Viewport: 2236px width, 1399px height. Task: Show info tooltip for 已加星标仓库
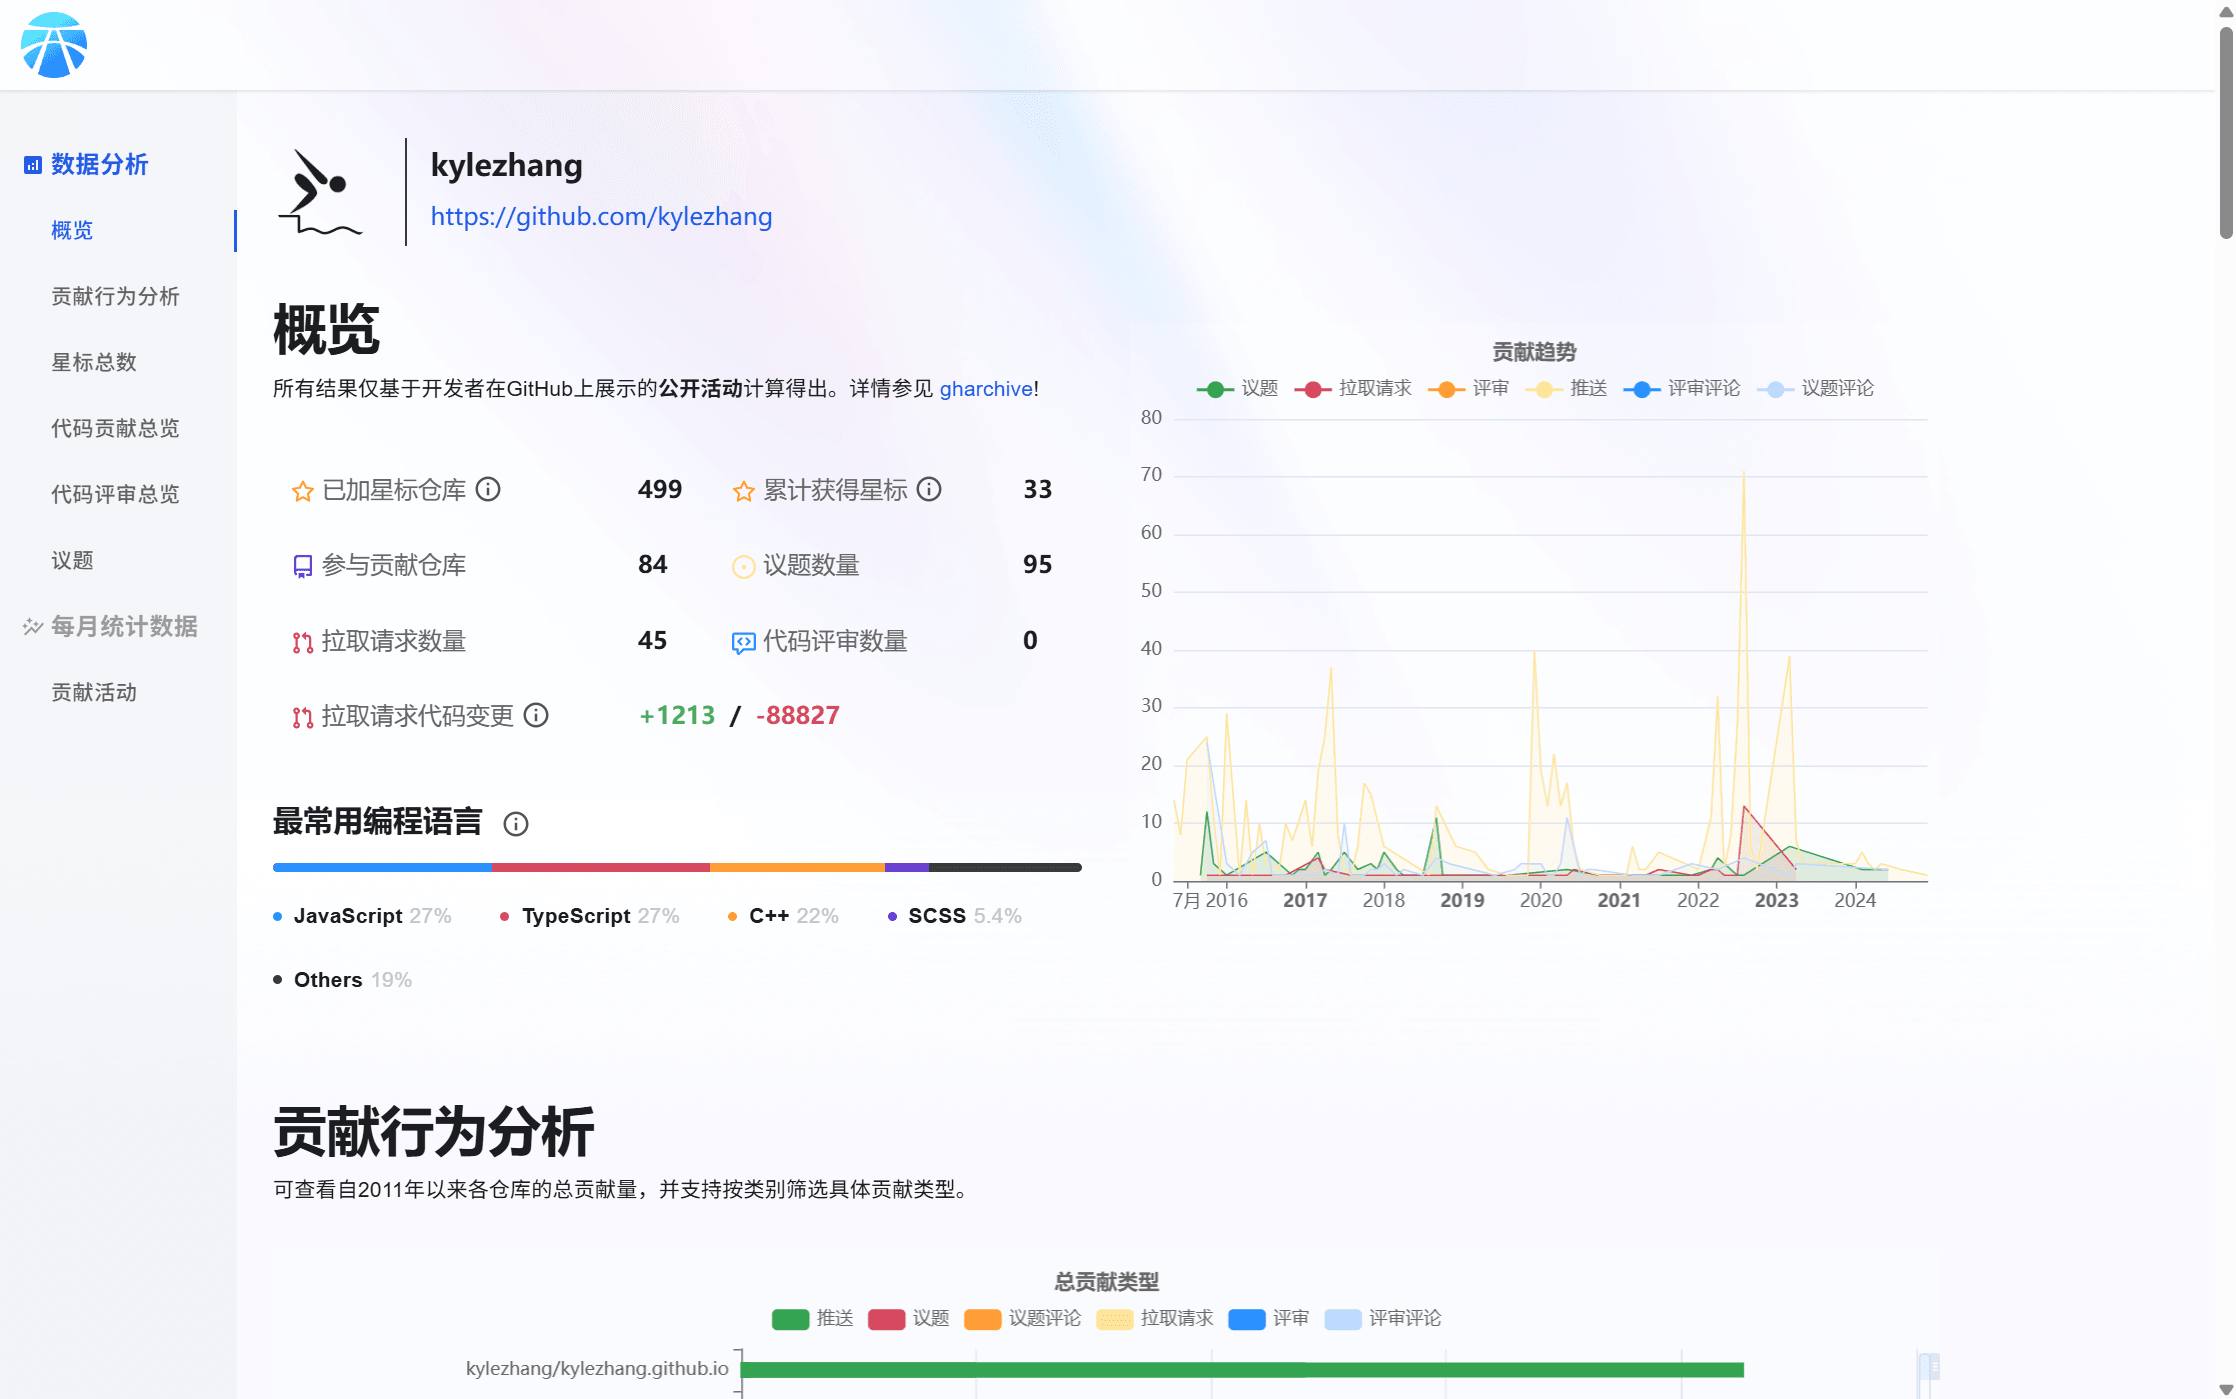click(488, 489)
